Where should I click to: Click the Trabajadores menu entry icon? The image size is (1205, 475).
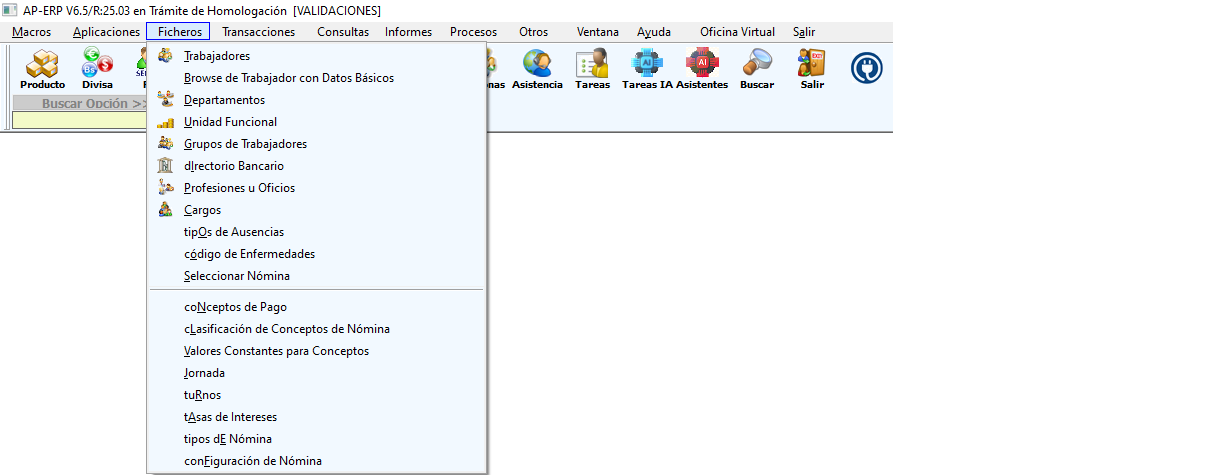[x=166, y=55]
